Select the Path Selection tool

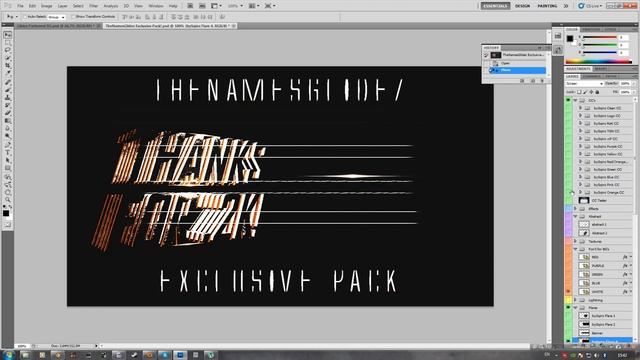pos(7,161)
